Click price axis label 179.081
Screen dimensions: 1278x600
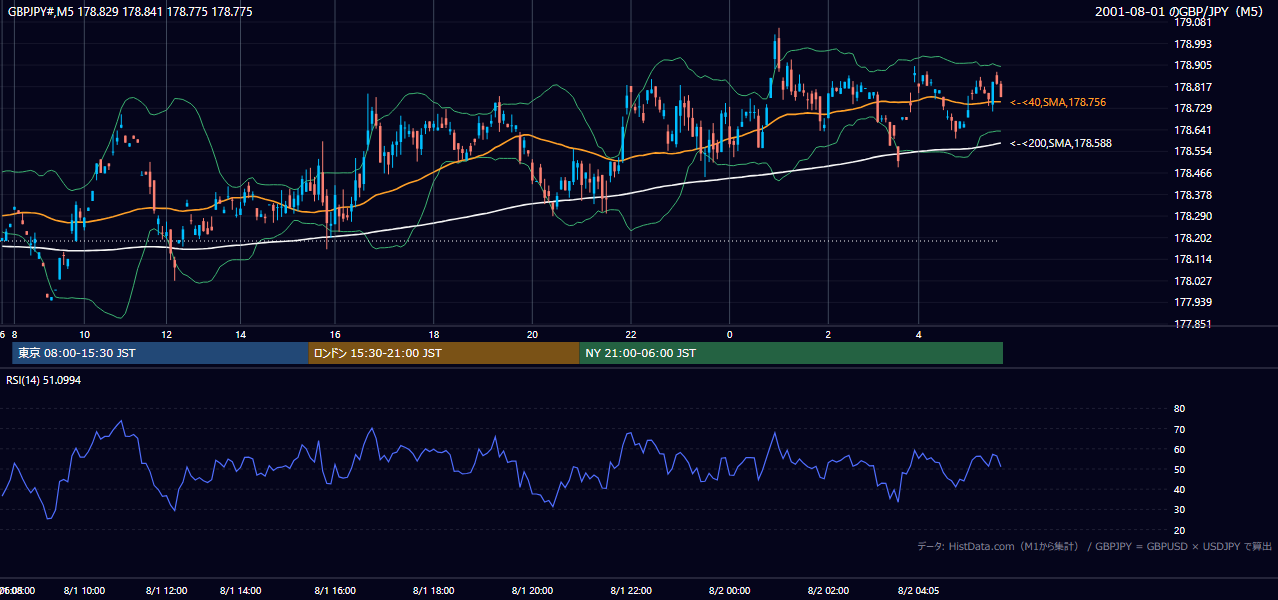click(x=1192, y=22)
